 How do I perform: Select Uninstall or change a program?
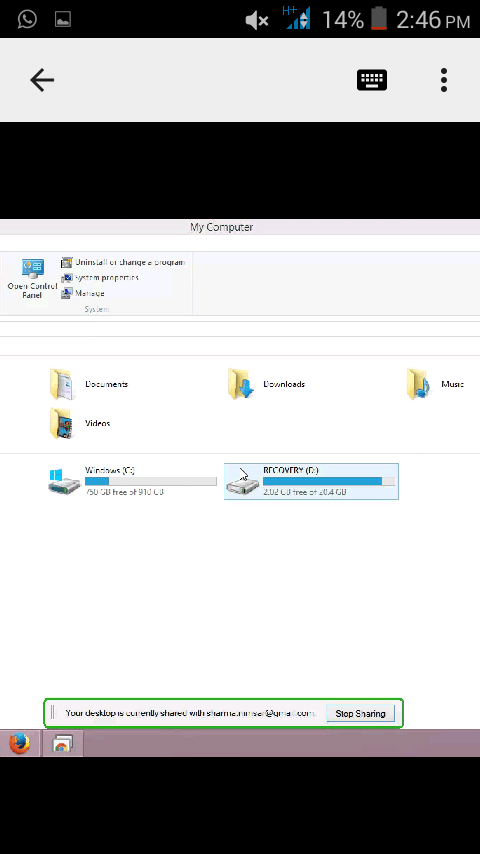pyautogui.click(x=123, y=263)
